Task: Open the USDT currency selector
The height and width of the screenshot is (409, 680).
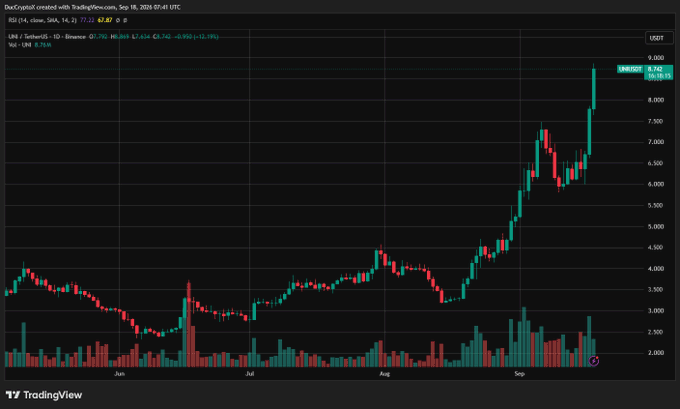Action: coord(658,38)
